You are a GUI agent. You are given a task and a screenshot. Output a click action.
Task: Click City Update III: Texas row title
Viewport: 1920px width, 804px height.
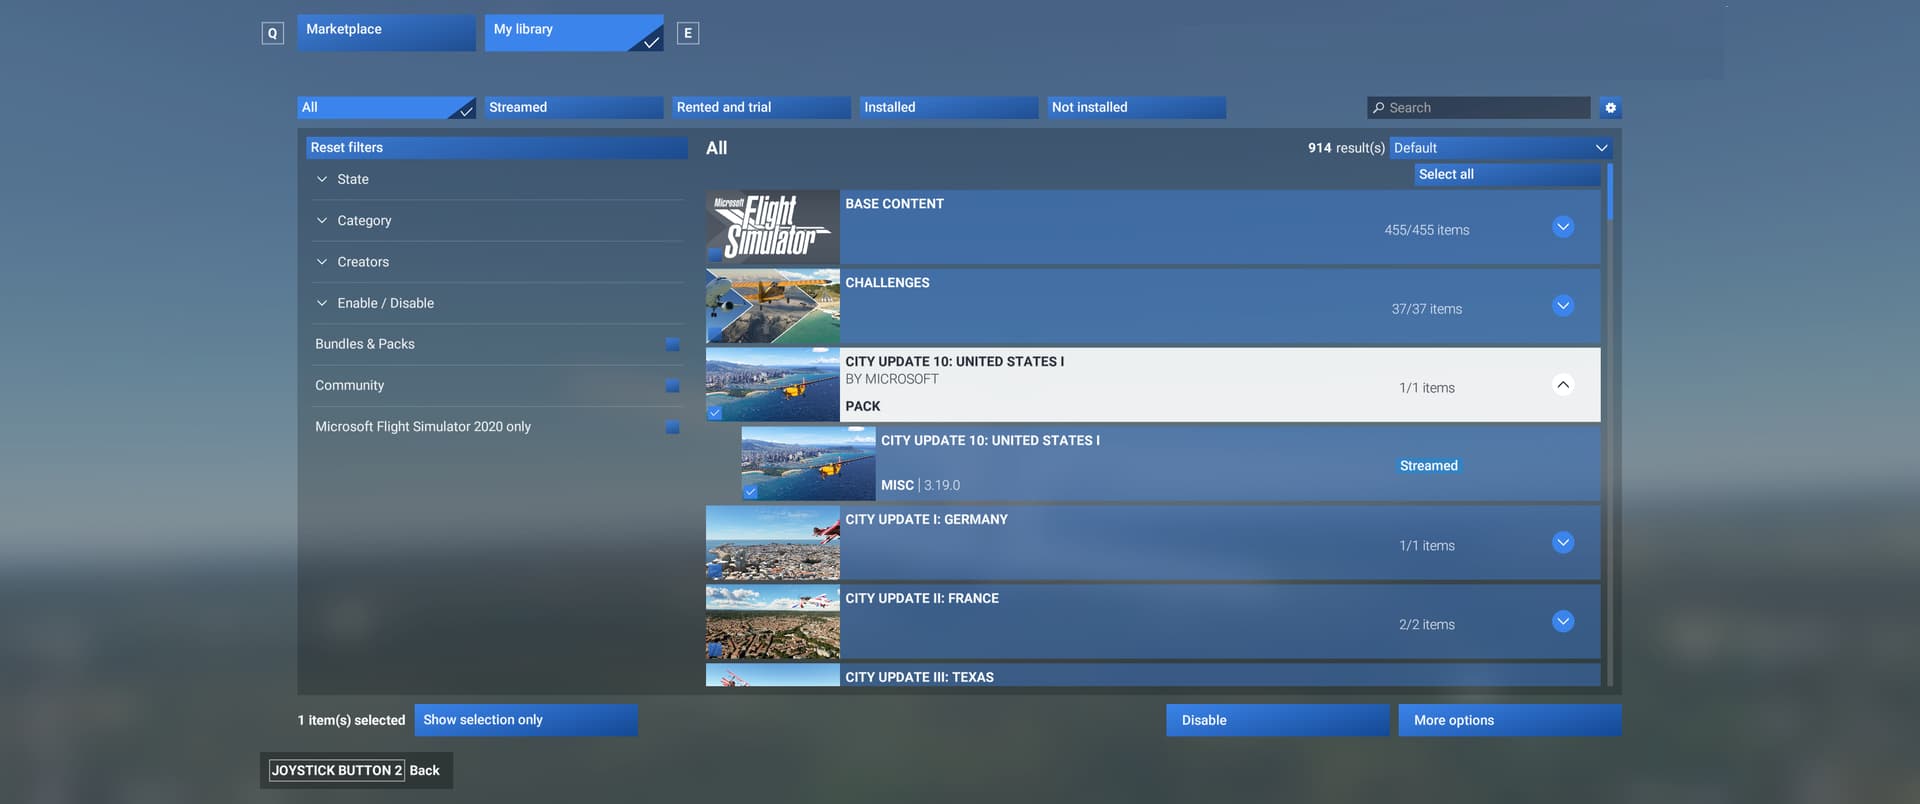click(x=919, y=677)
